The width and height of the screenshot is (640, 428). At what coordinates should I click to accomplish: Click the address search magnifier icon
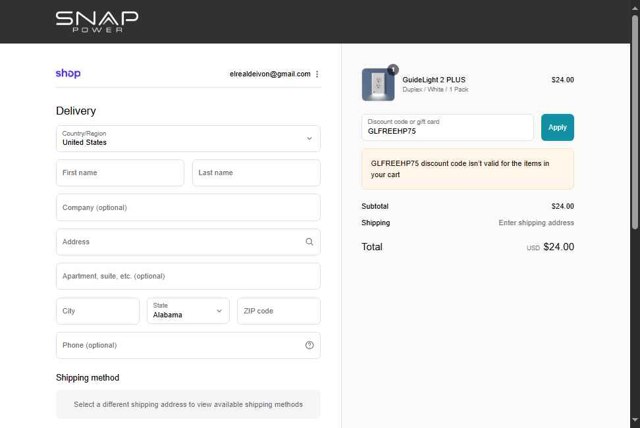click(309, 242)
